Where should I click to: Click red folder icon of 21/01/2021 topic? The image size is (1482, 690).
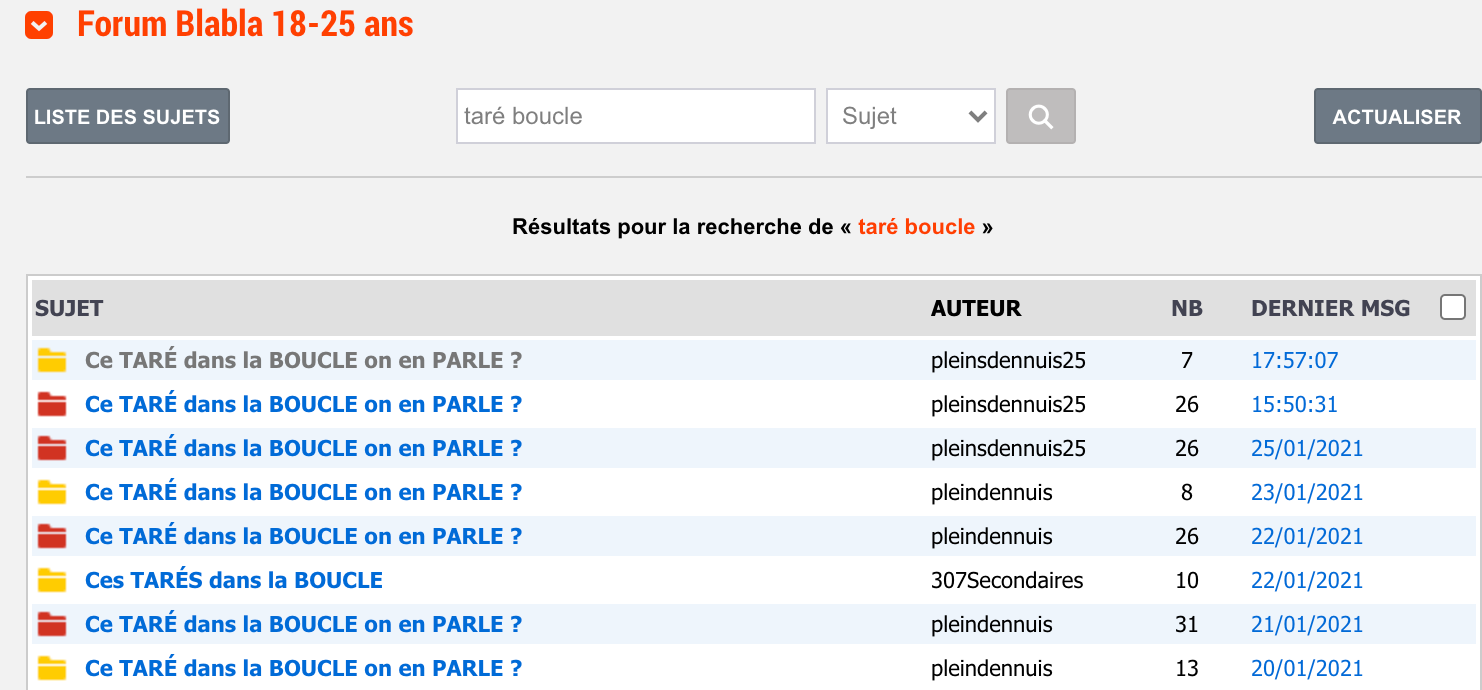coord(51,625)
